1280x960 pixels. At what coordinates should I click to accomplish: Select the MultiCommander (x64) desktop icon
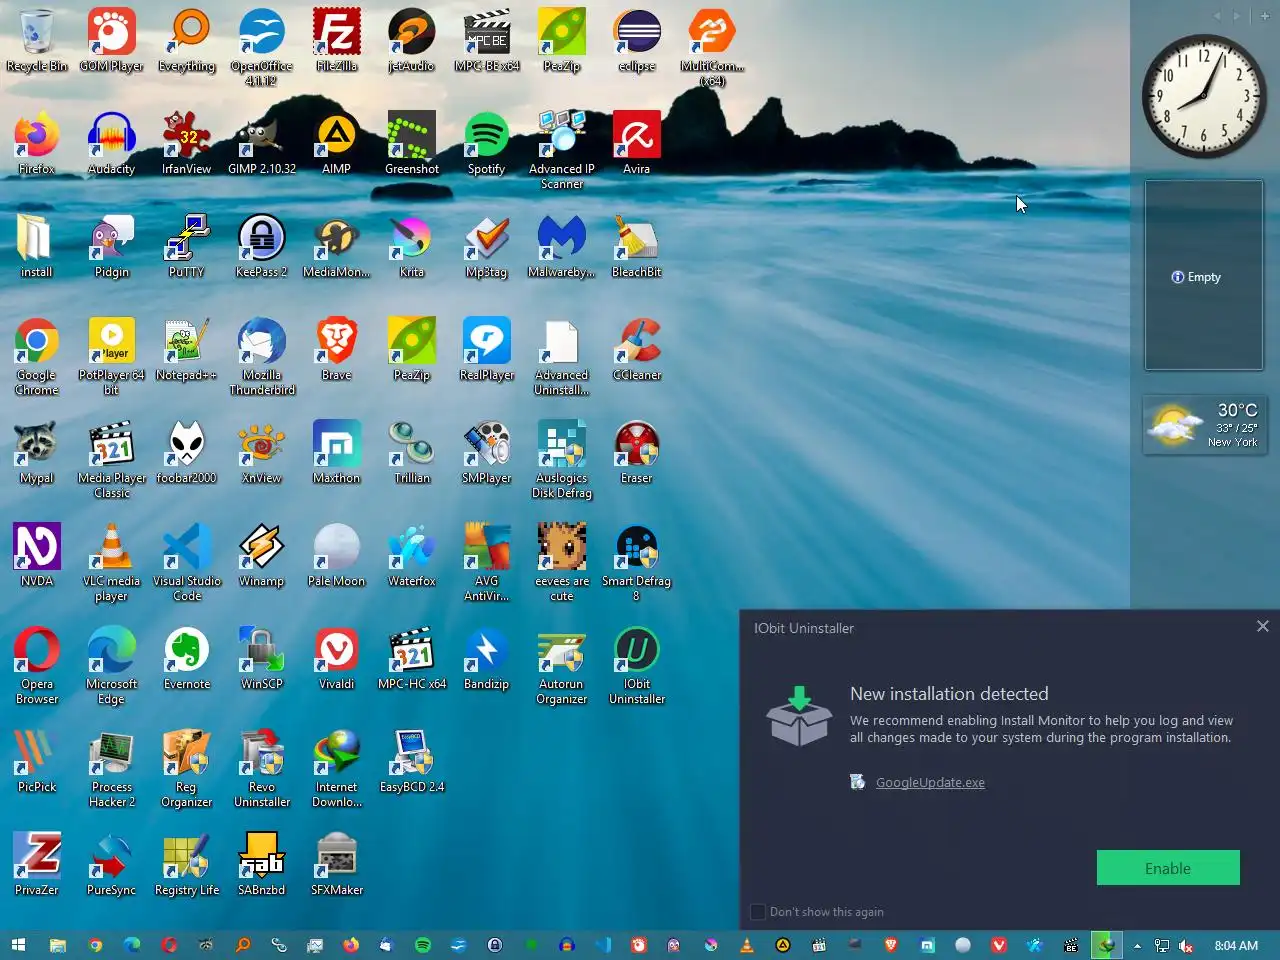point(712,47)
